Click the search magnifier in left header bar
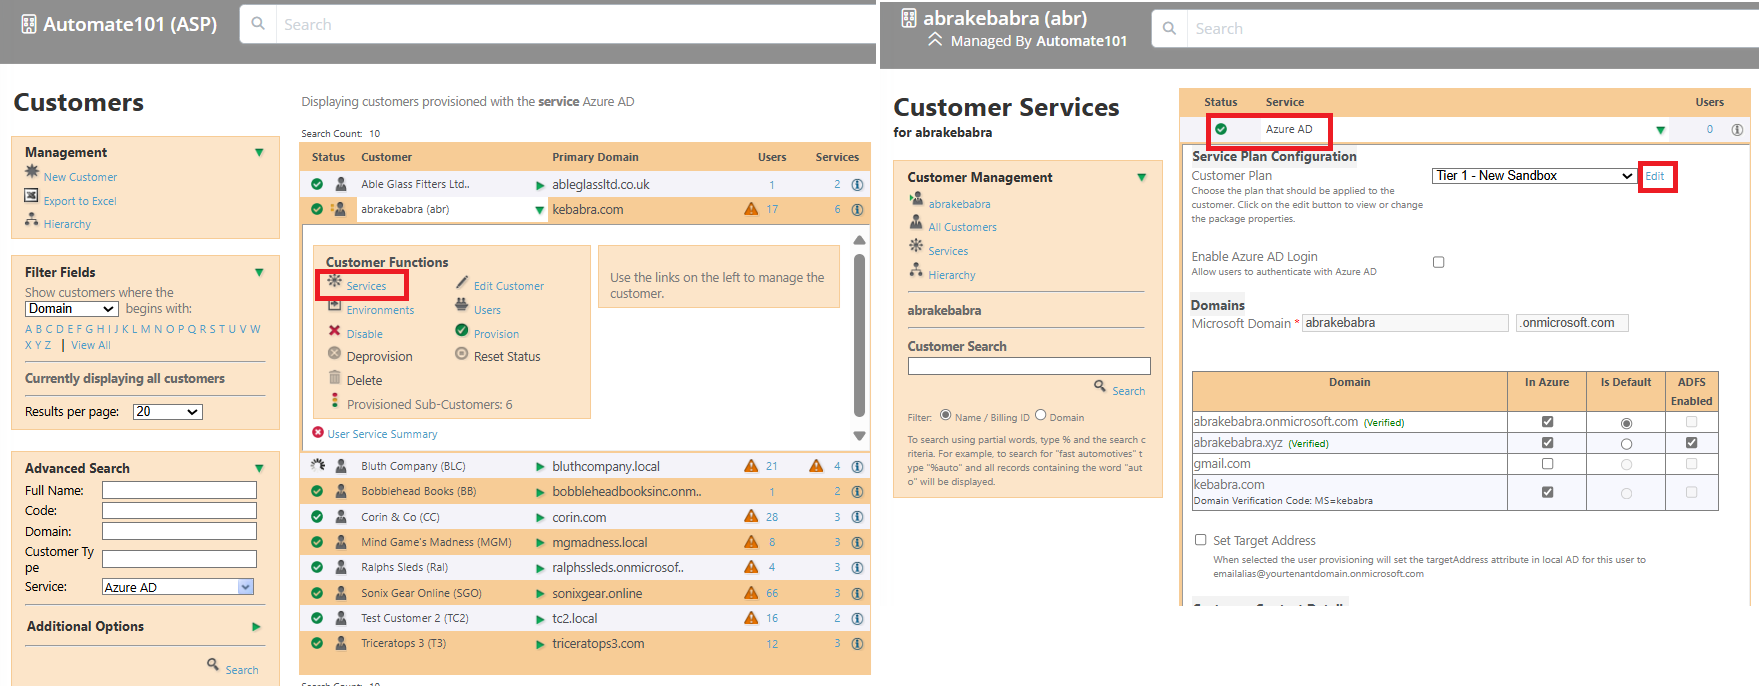Screen dimensions: 1759x686 pyautogui.click(x=258, y=24)
